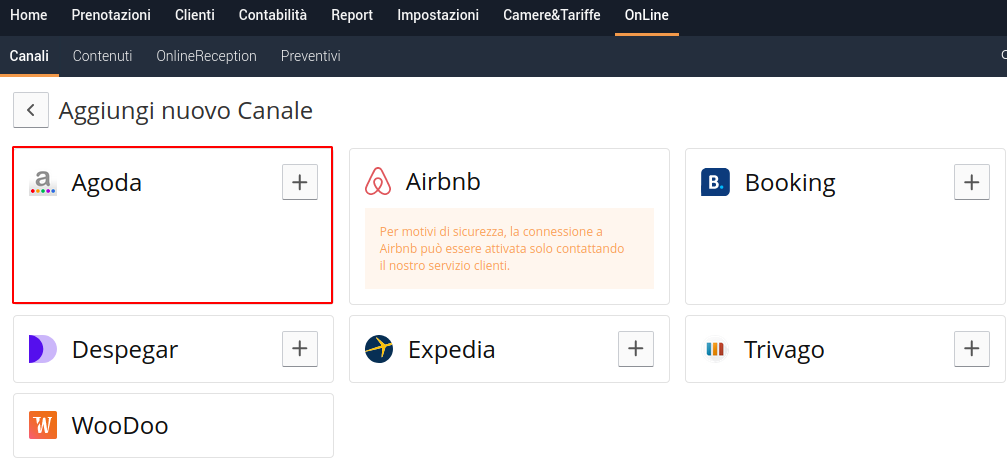The image size is (1007, 470).
Task: Go back using the left chevron button
Action: coord(31,110)
